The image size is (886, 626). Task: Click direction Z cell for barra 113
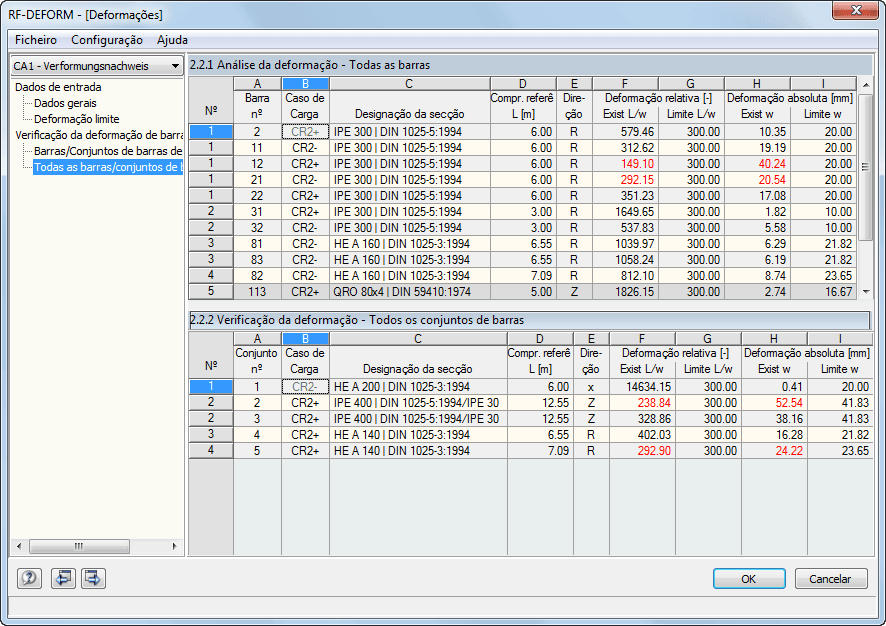coord(574,292)
